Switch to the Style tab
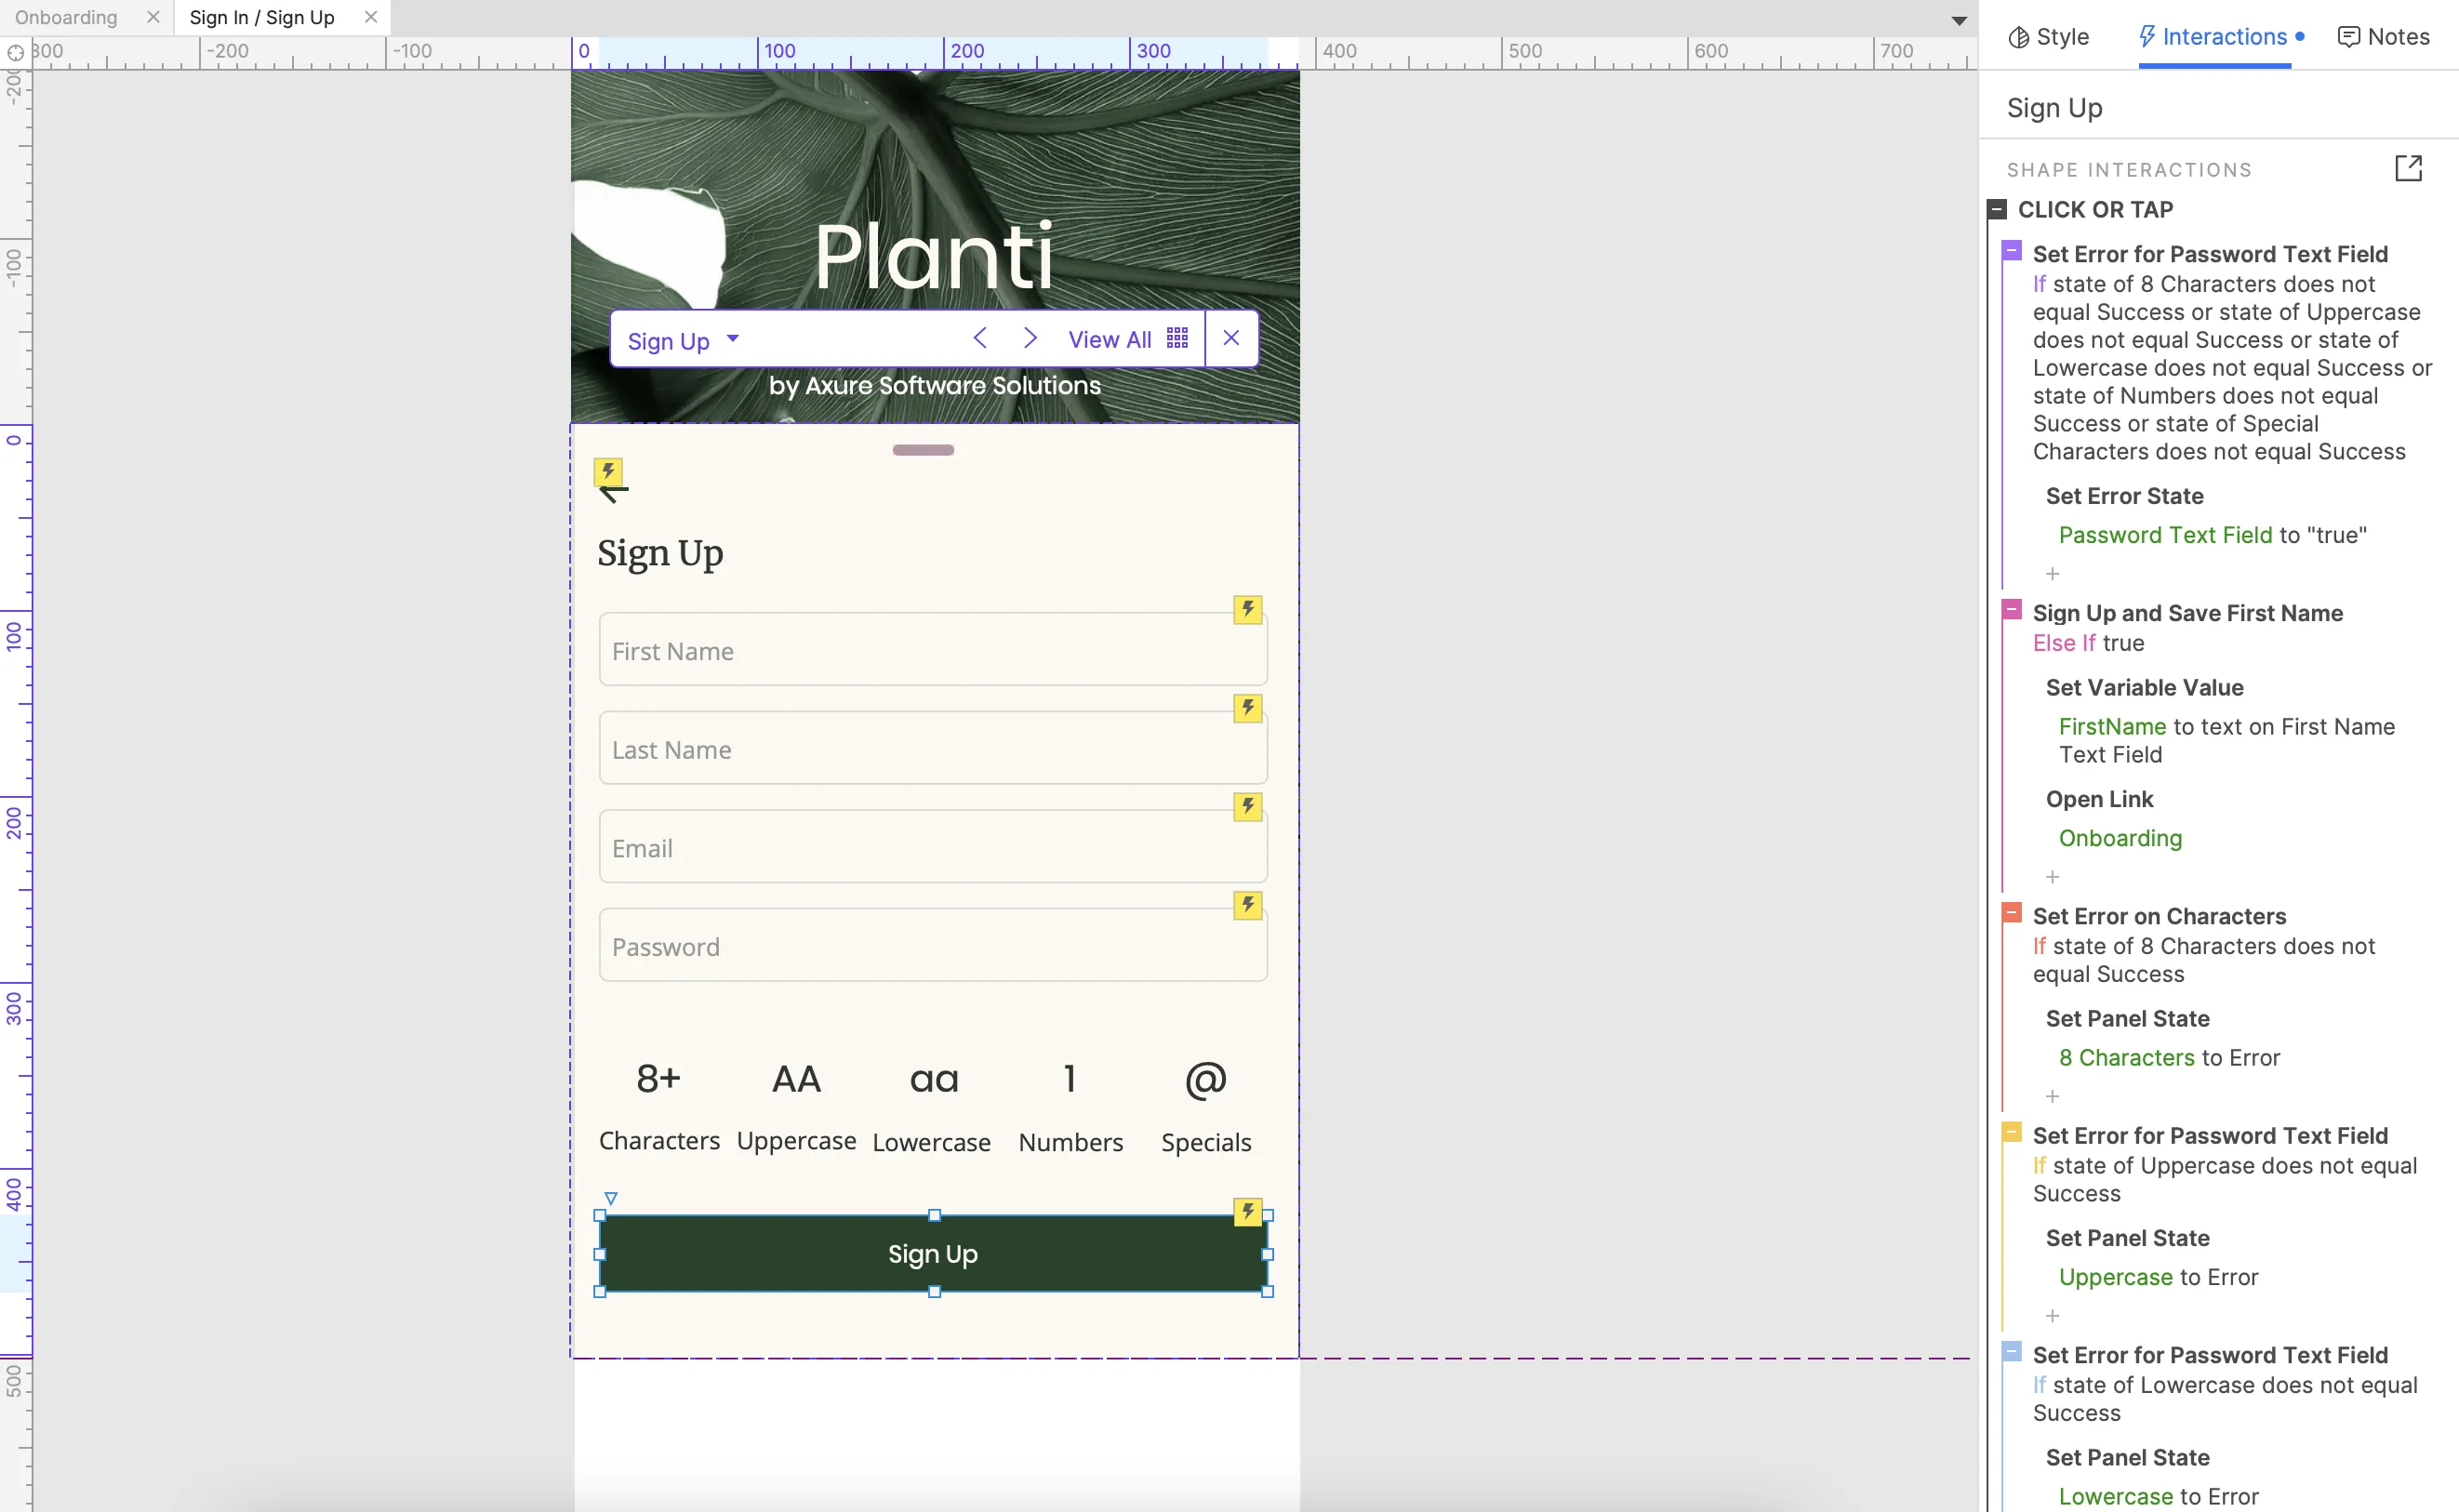Screen dimensions: 2459x1512 tap(2048, 37)
